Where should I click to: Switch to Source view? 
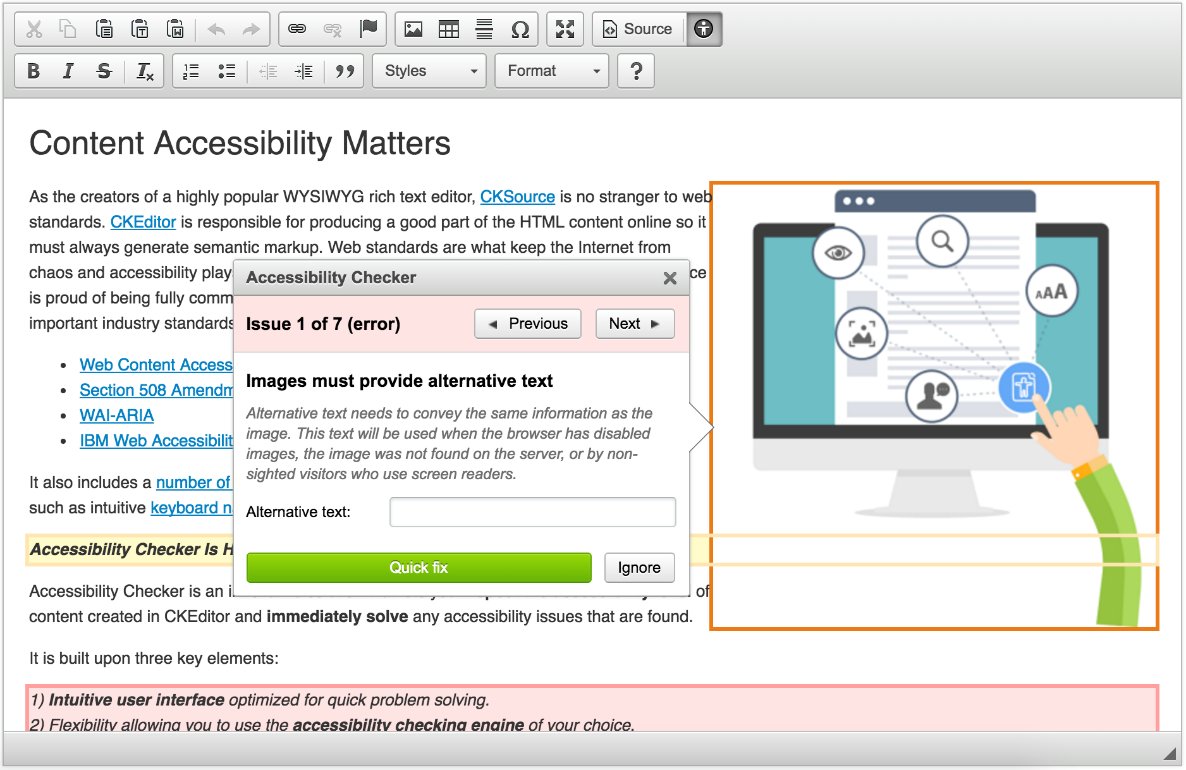[637, 28]
